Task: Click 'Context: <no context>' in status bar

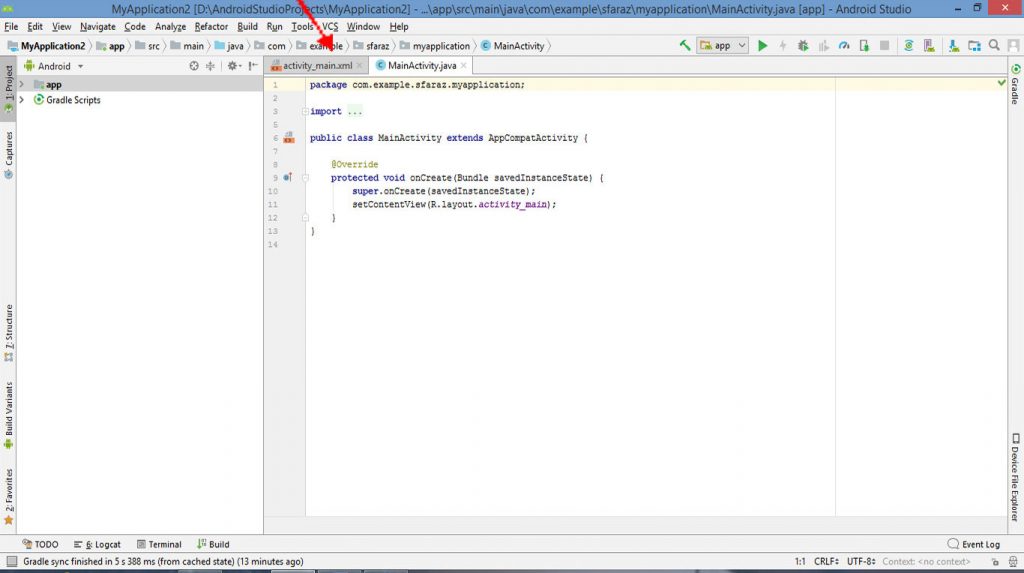Action: pos(926,562)
